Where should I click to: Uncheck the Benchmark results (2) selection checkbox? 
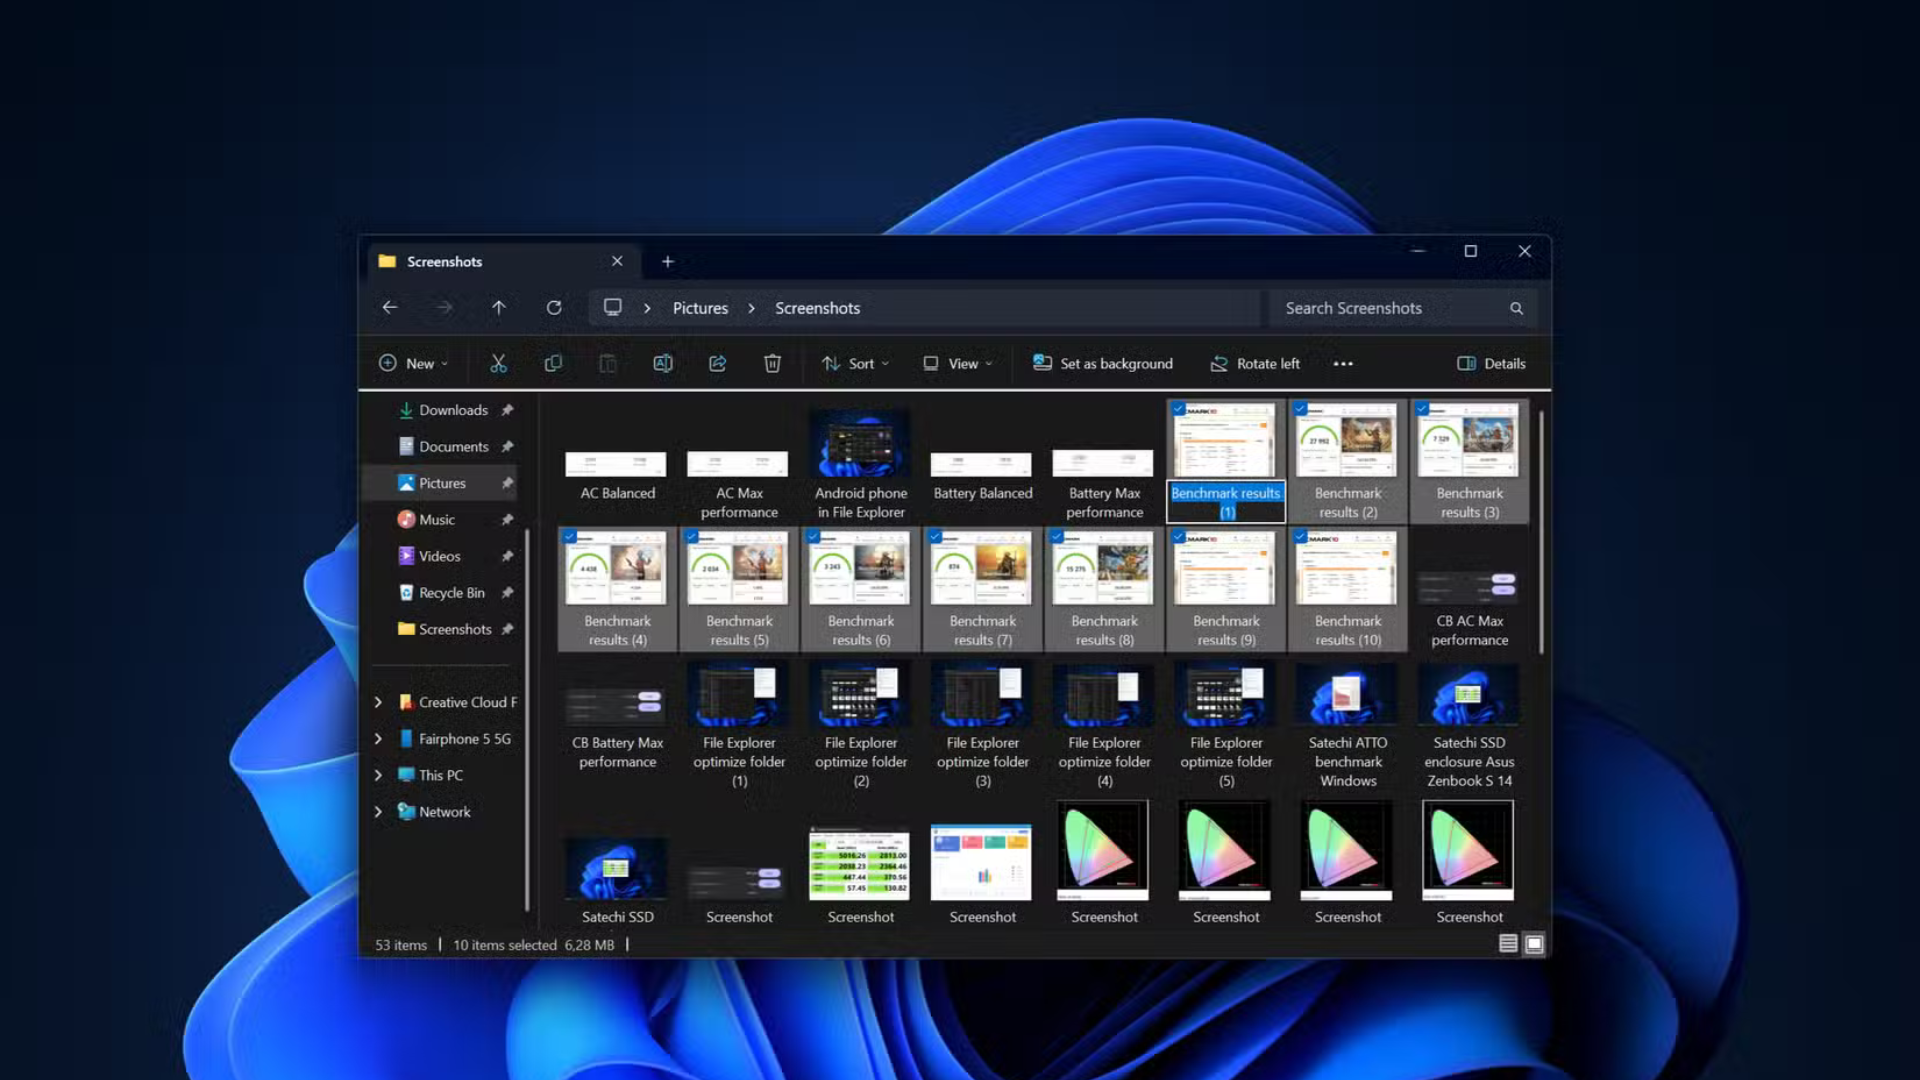(1302, 409)
